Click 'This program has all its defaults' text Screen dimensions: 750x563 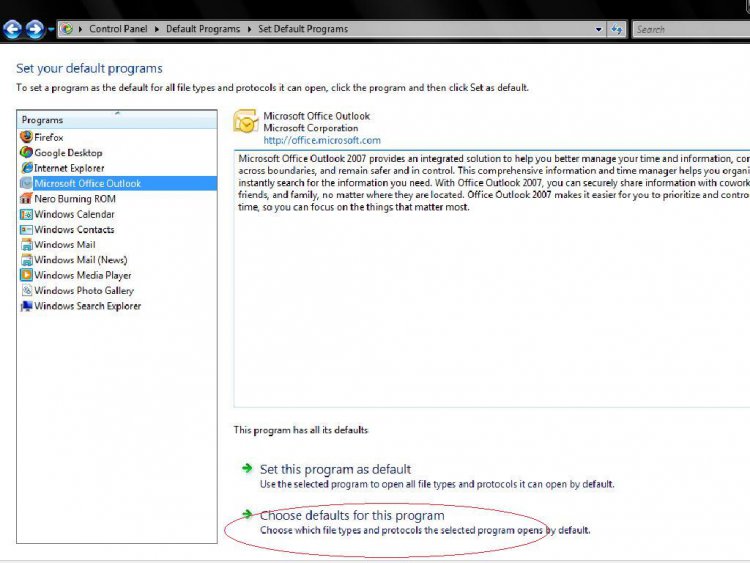coord(301,430)
